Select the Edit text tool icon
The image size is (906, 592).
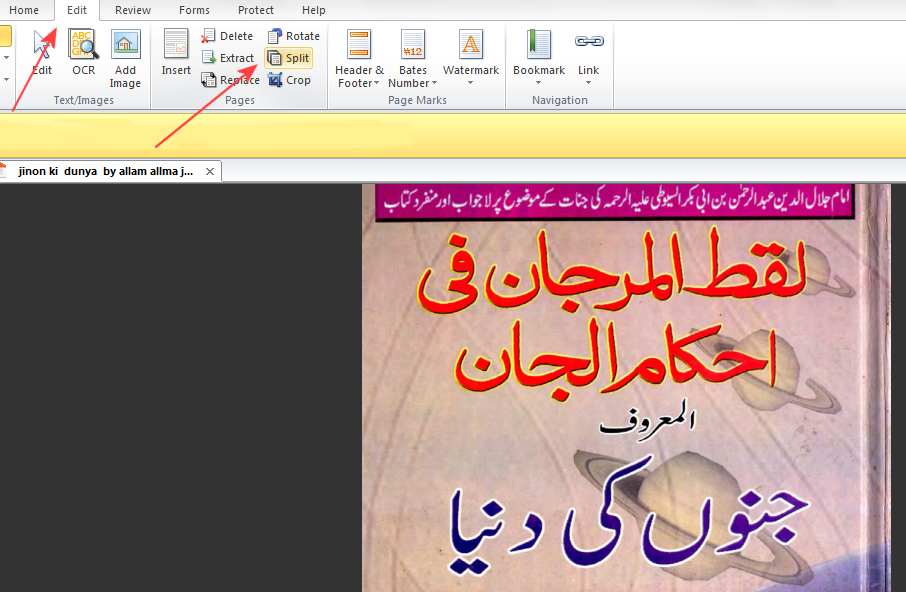click(x=42, y=46)
